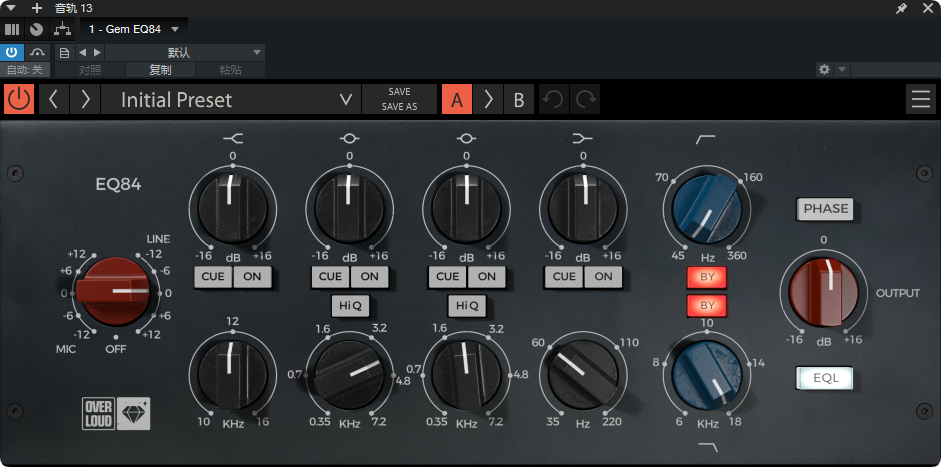The height and width of the screenshot is (467, 941).
Task: Toggle Hi Q on the second mid band
Action: (x=467, y=306)
